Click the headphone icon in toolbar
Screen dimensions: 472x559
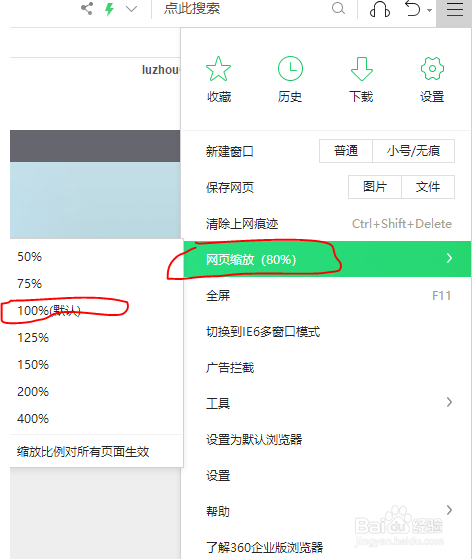tap(380, 9)
